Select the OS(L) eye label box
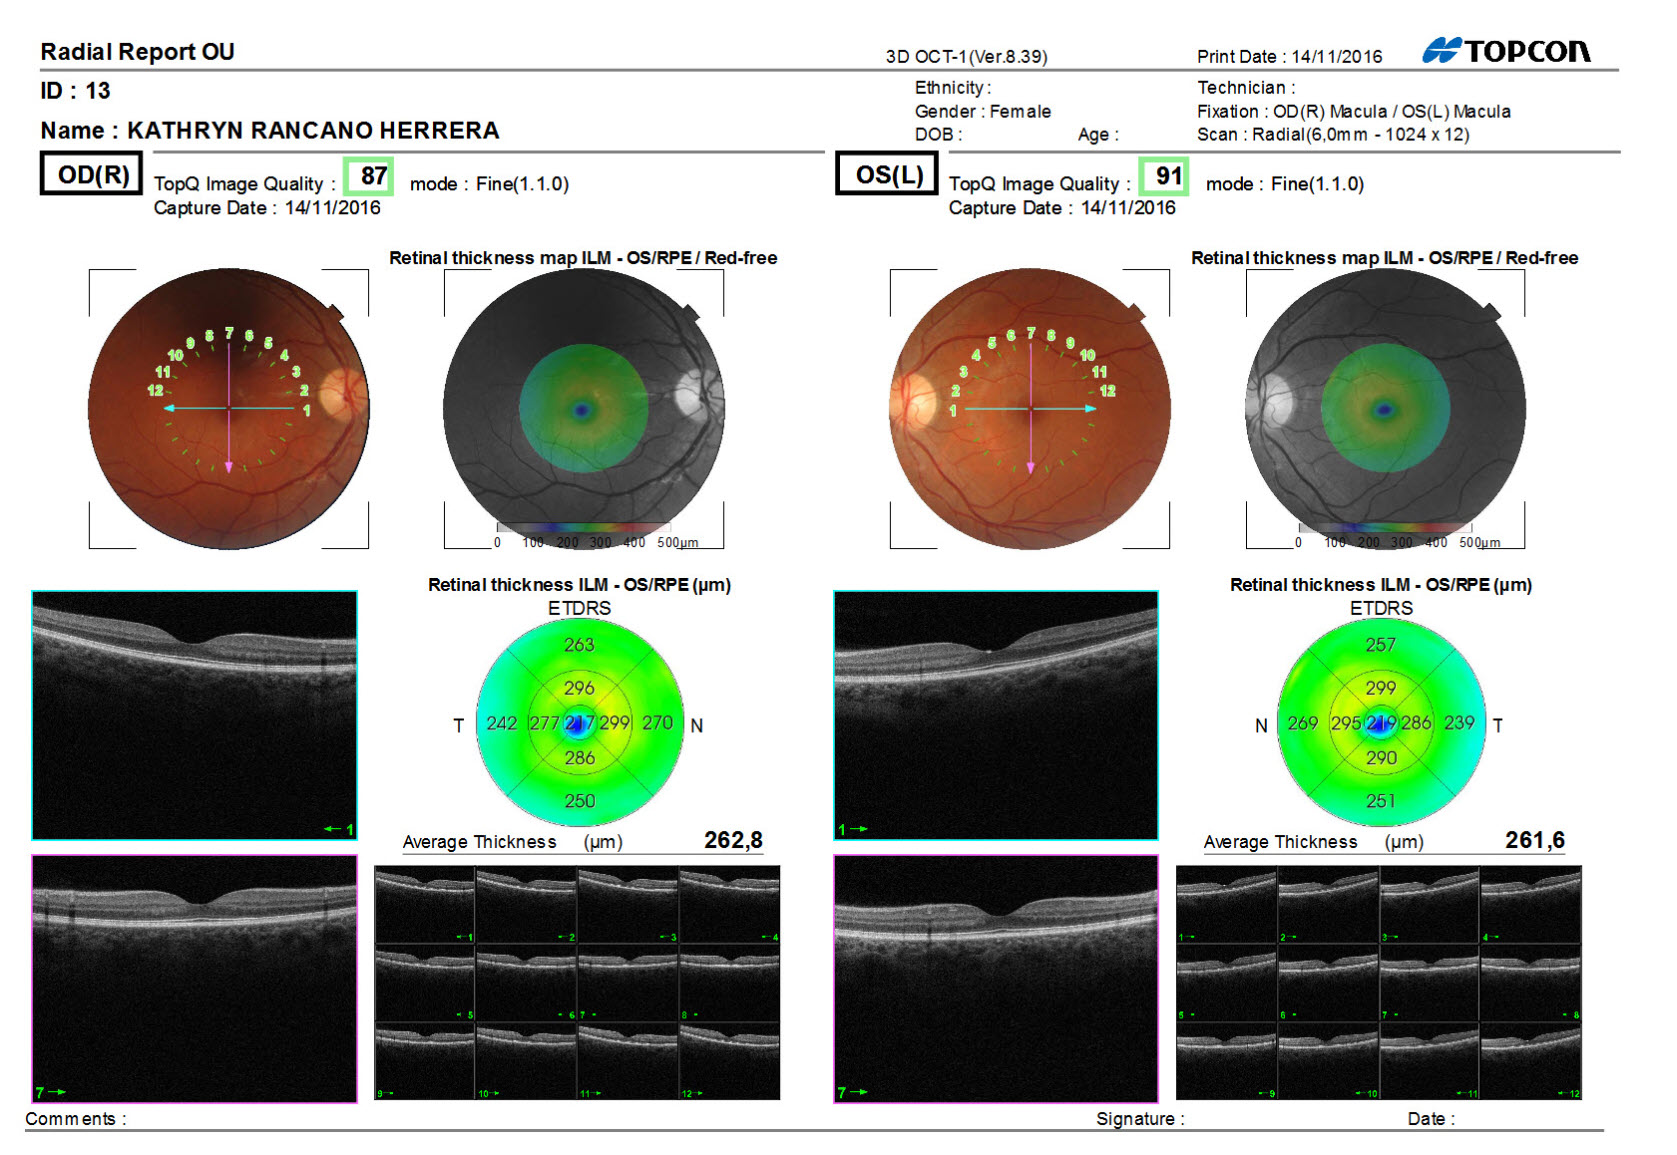Viewport: 1677px width, 1155px height. click(887, 174)
